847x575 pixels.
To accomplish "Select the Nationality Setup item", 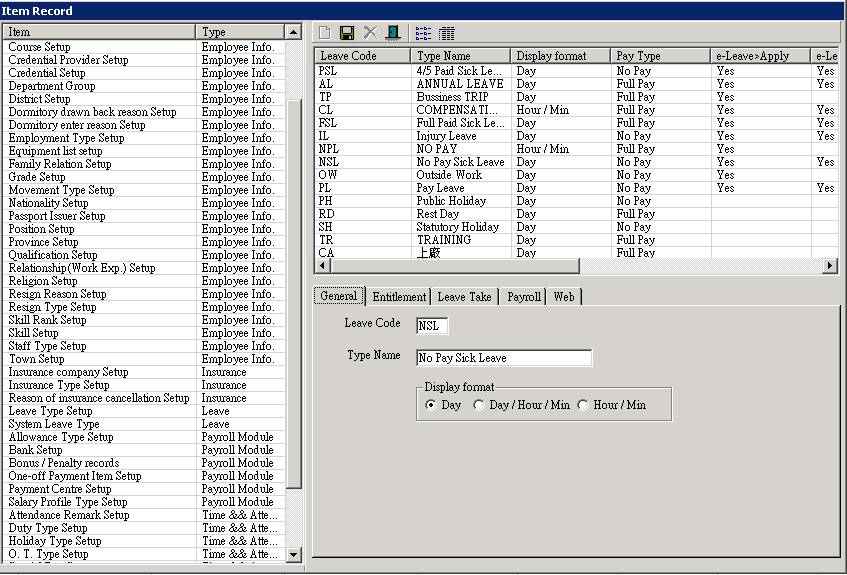I will 144,203.
